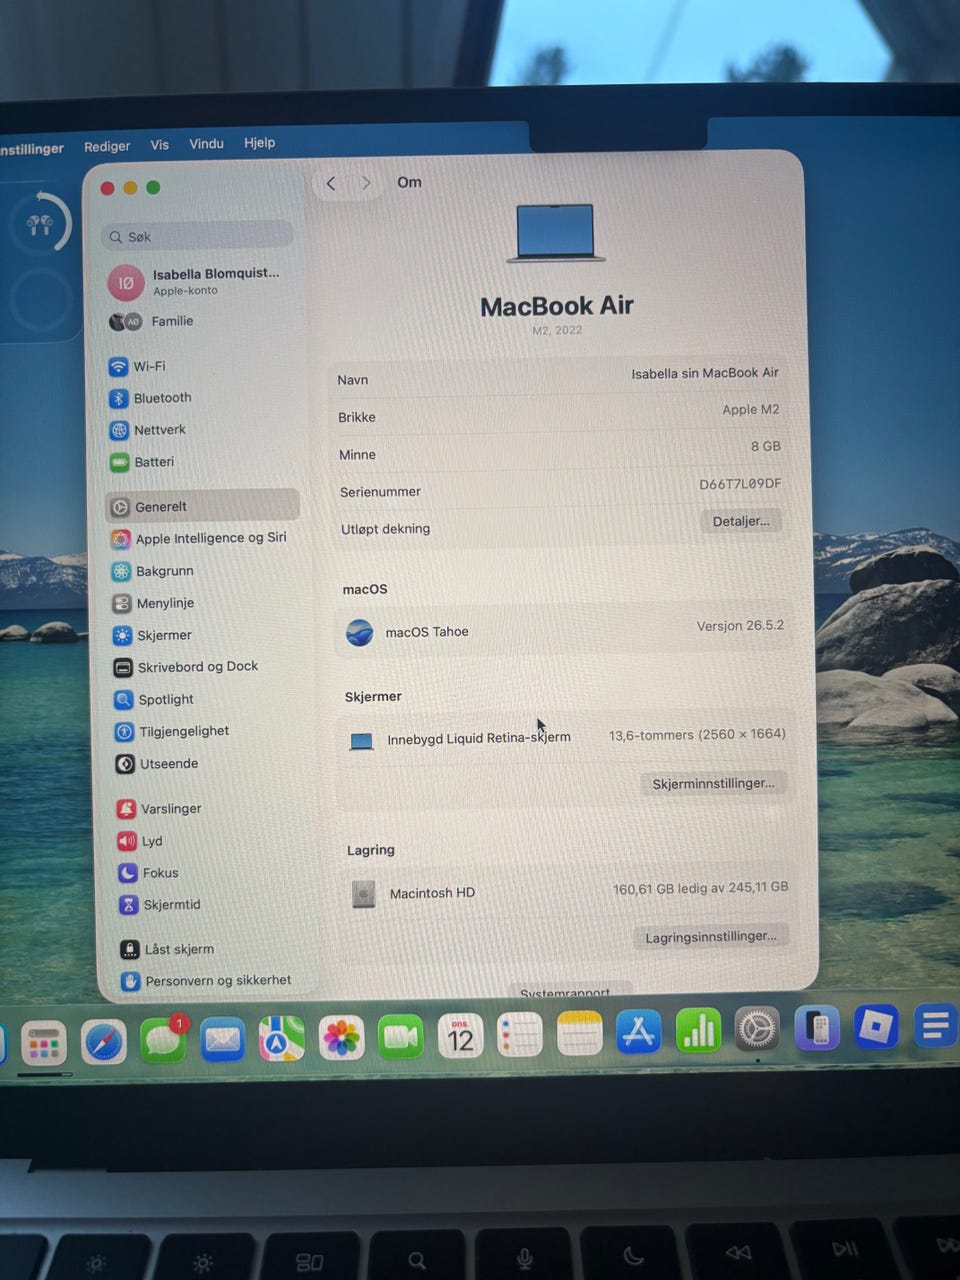Click Skjerminnstillinger... button
960x1280 pixels.
(x=713, y=783)
